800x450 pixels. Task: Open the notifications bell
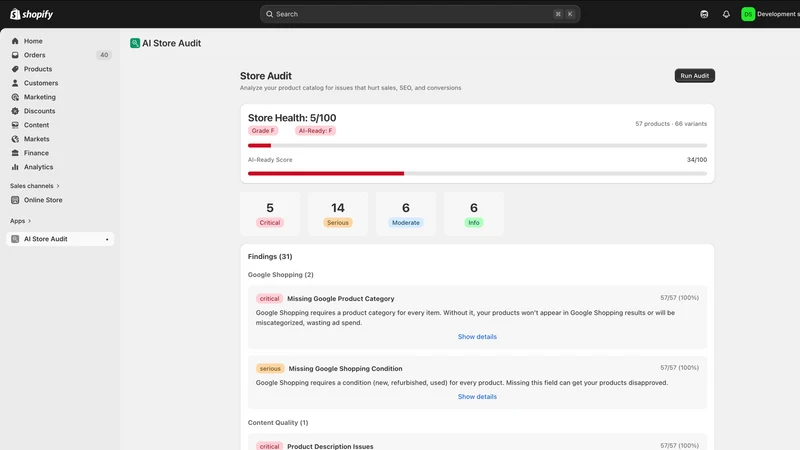tap(726, 14)
